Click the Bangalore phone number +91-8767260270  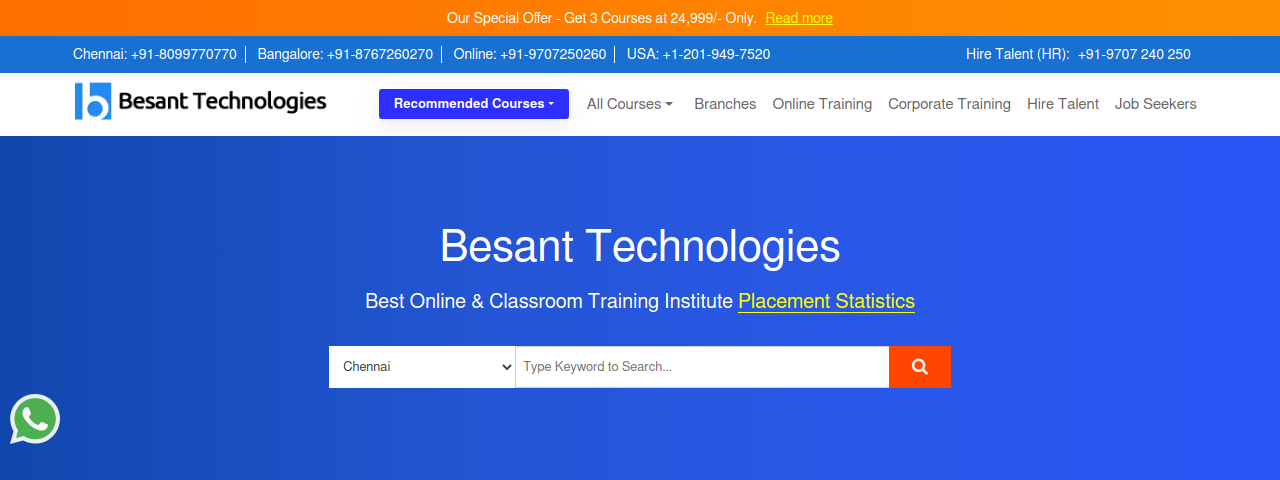380,54
